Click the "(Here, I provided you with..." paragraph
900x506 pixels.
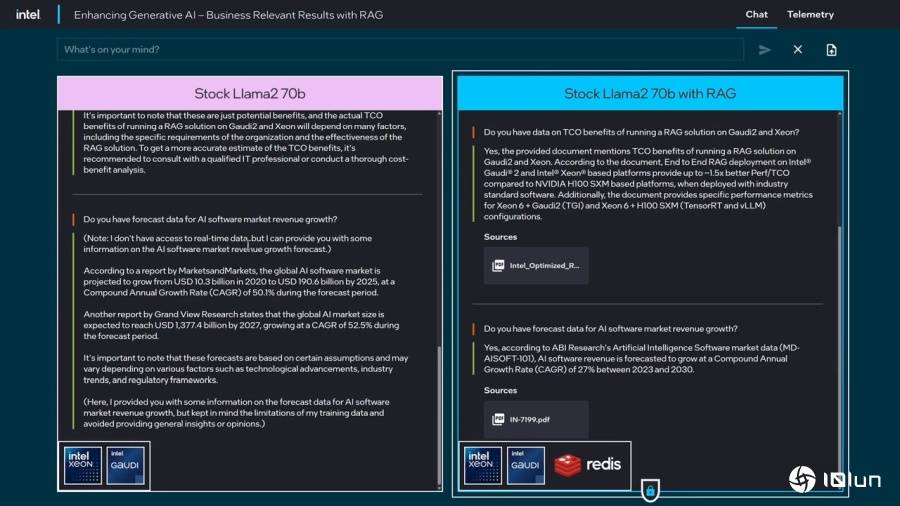(236, 413)
